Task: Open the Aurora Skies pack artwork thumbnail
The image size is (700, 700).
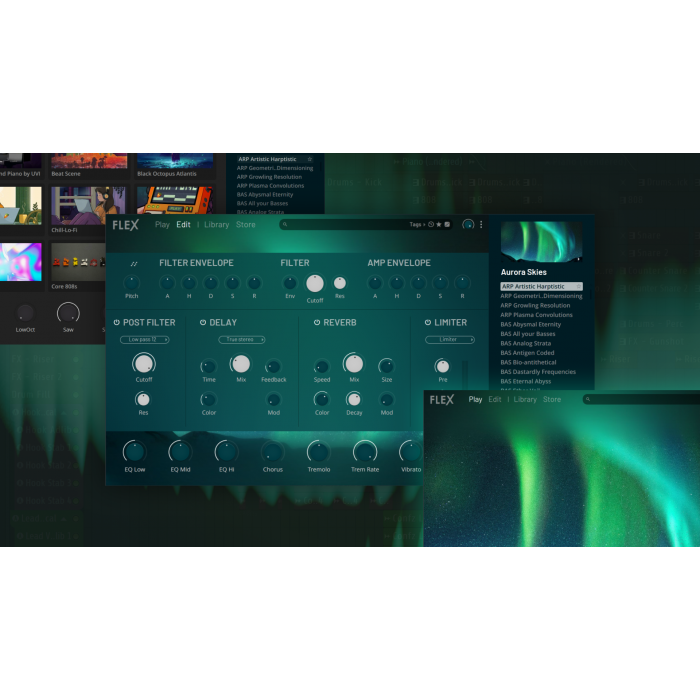Action: pos(542,242)
